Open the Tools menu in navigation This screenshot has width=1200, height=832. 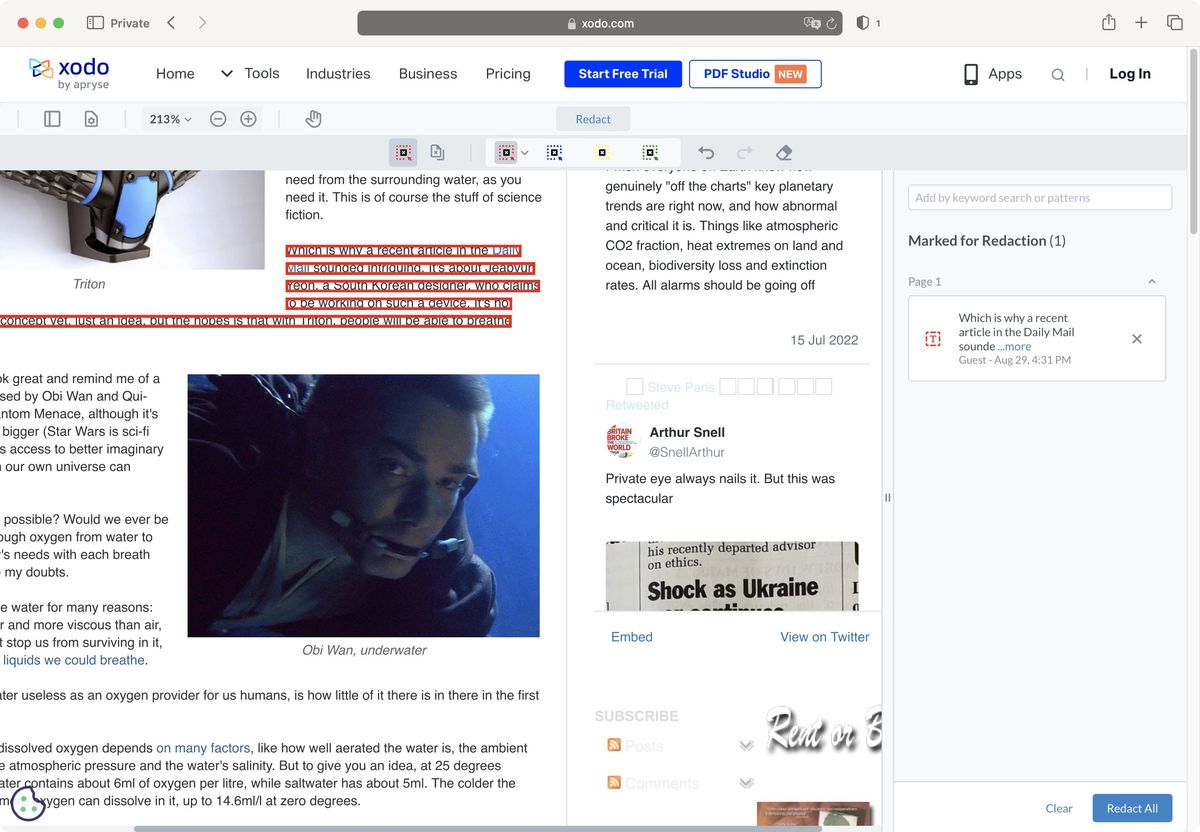tap(261, 73)
